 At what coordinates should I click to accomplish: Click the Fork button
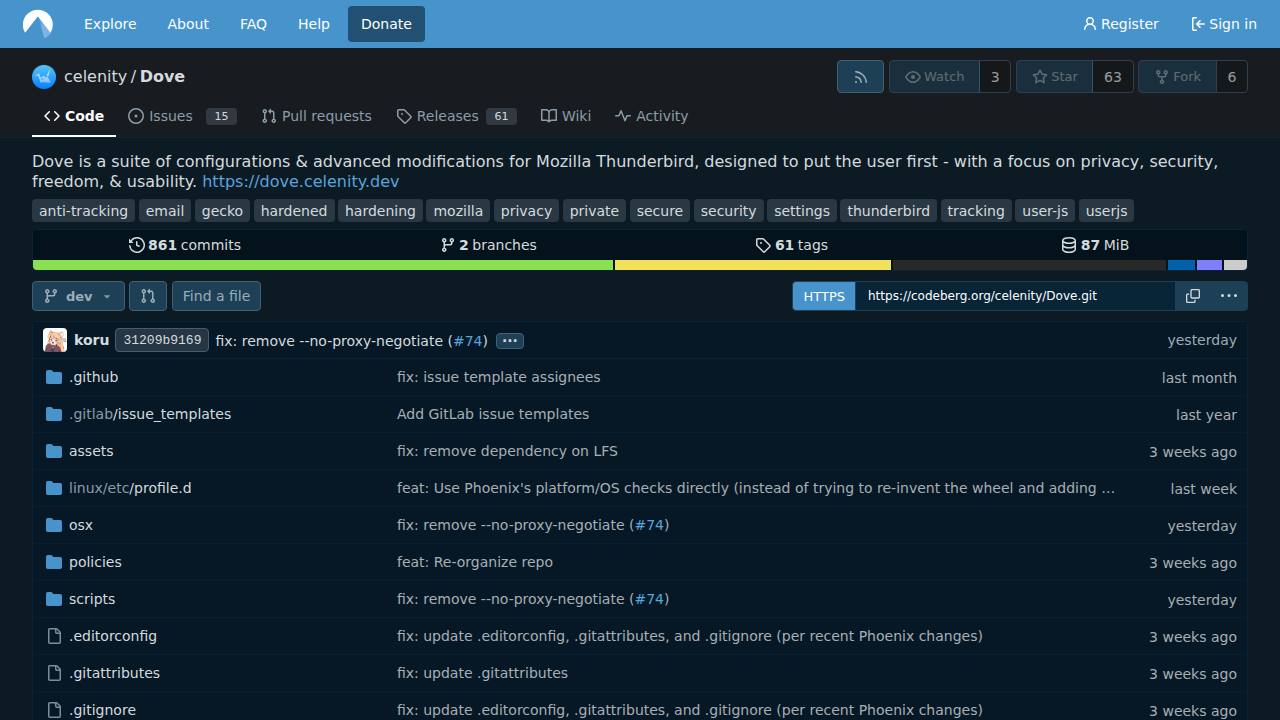1177,77
